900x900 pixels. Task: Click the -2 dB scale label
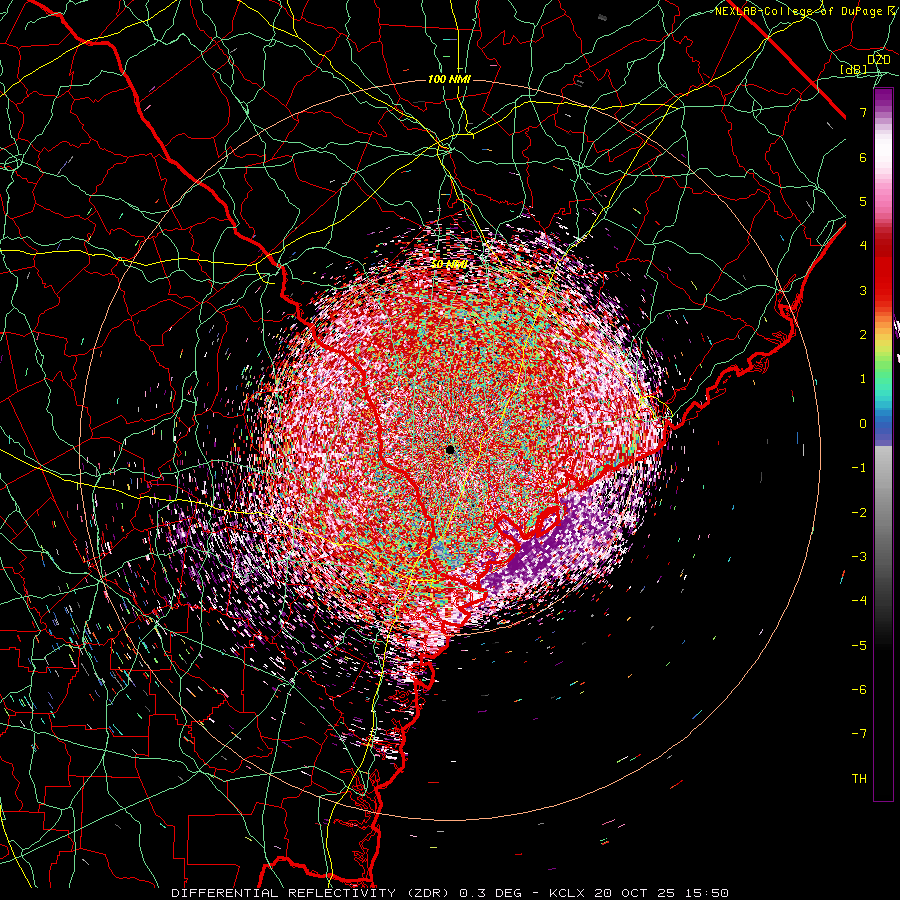(x=859, y=512)
